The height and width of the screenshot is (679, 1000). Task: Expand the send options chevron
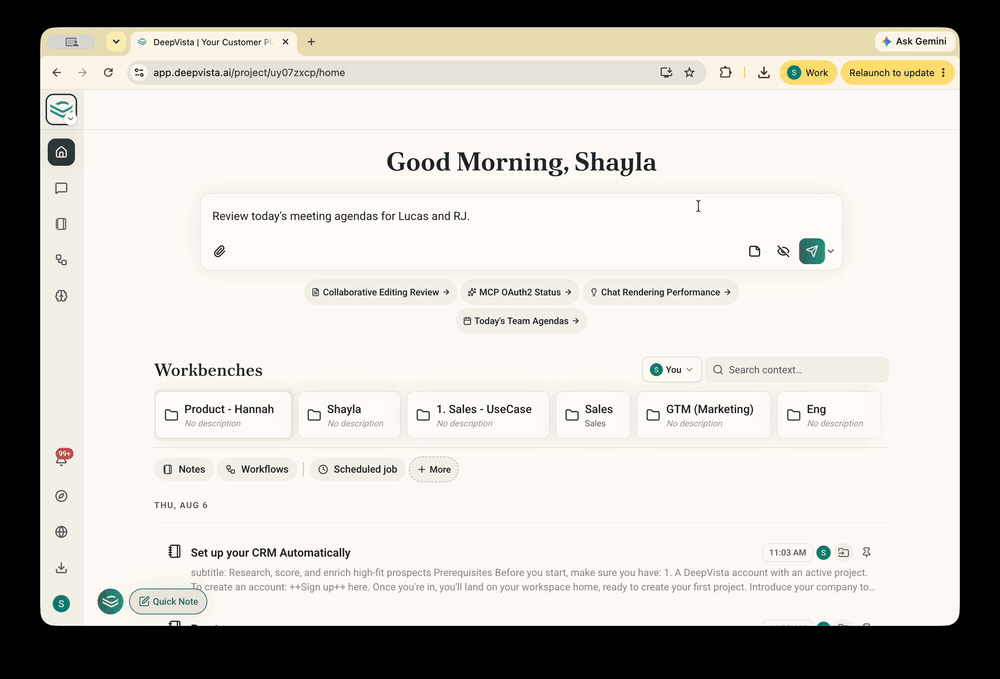[x=830, y=251]
